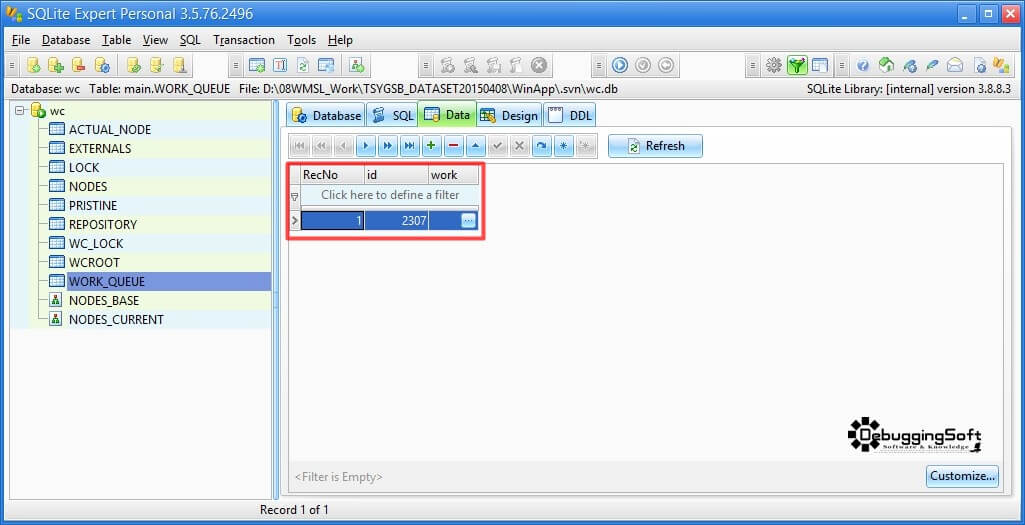1025x525 pixels.
Task: Insert a record with green plus button
Action: [x=431, y=146]
